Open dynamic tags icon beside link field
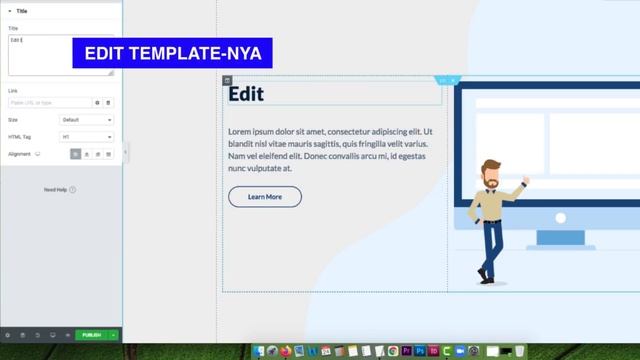 (x=108, y=103)
